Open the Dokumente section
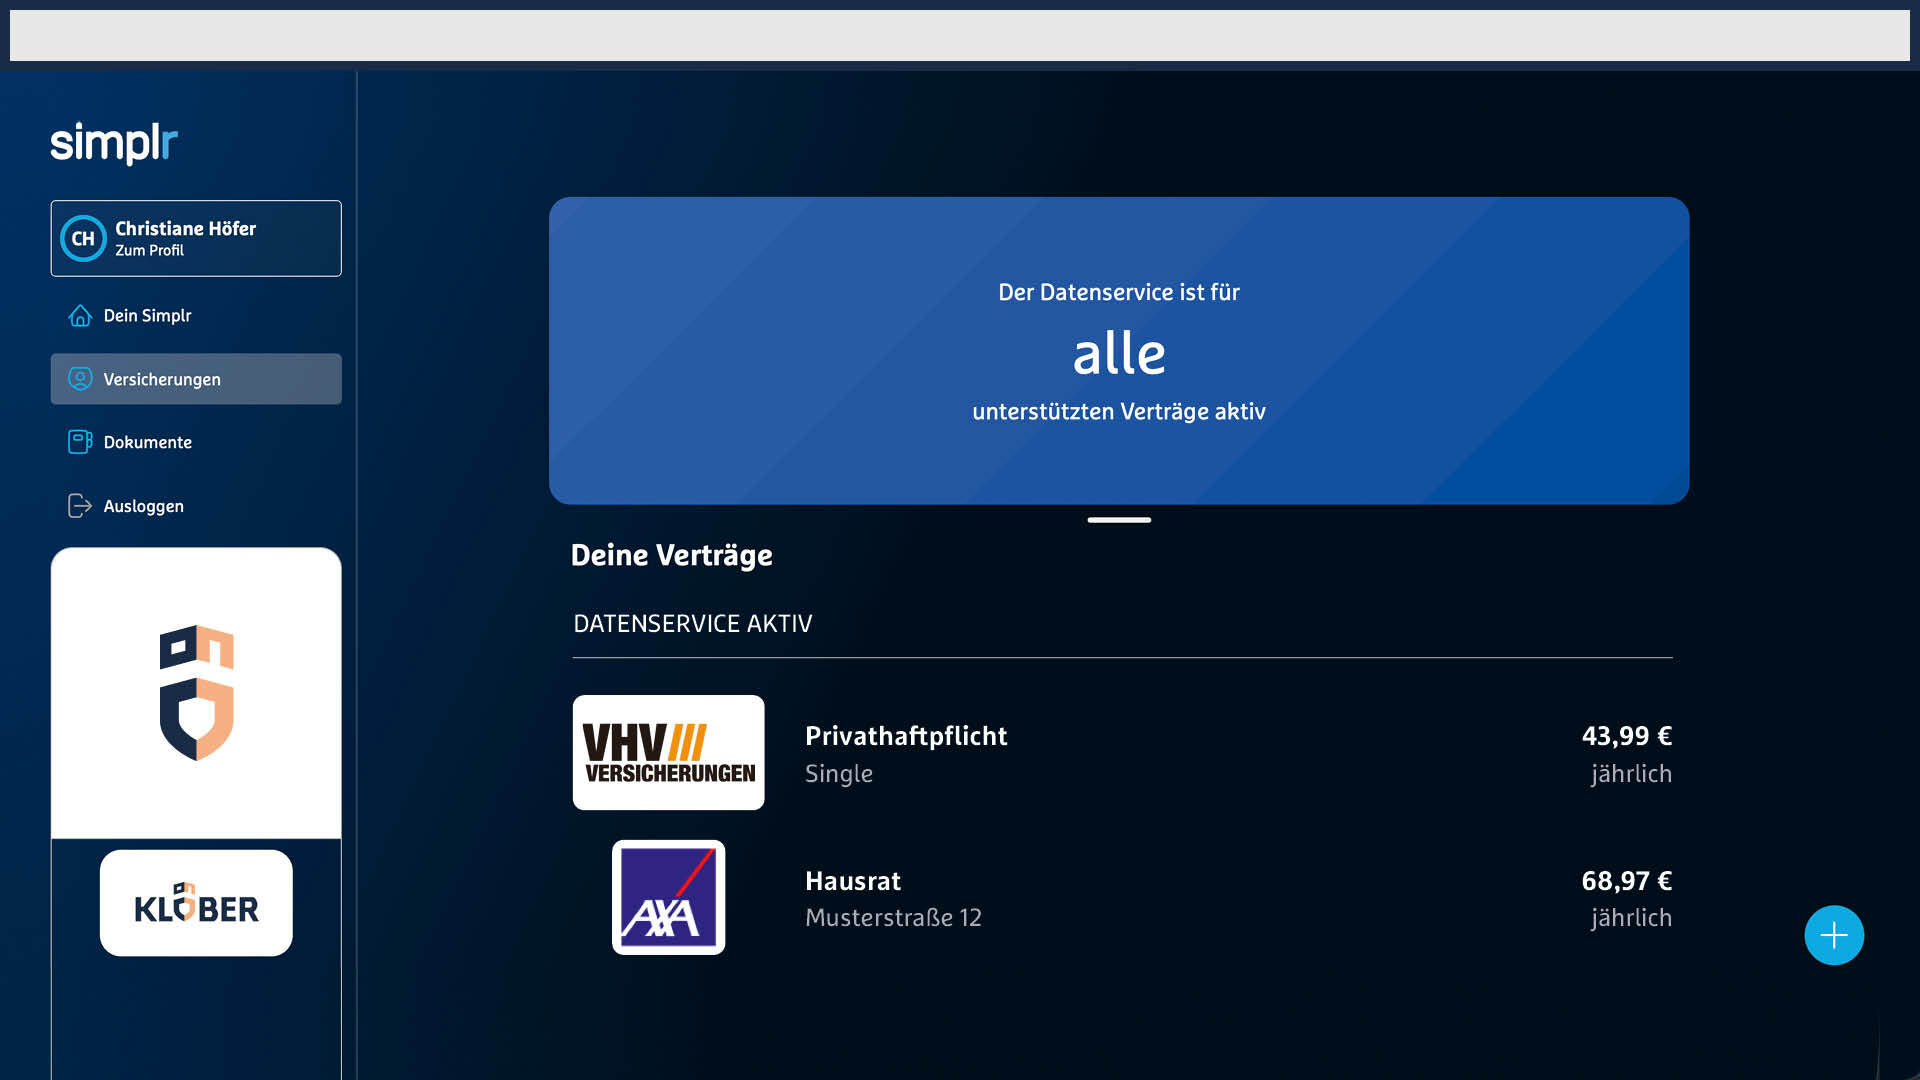 (147, 441)
